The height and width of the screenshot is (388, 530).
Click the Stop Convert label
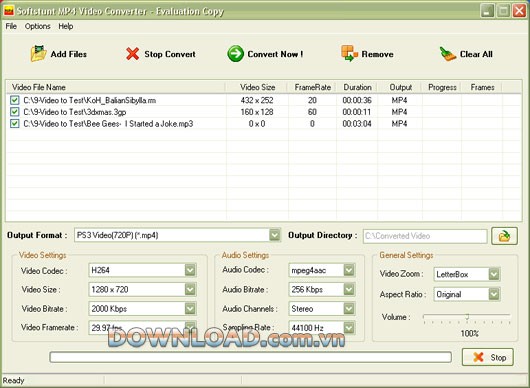[x=170, y=54]
